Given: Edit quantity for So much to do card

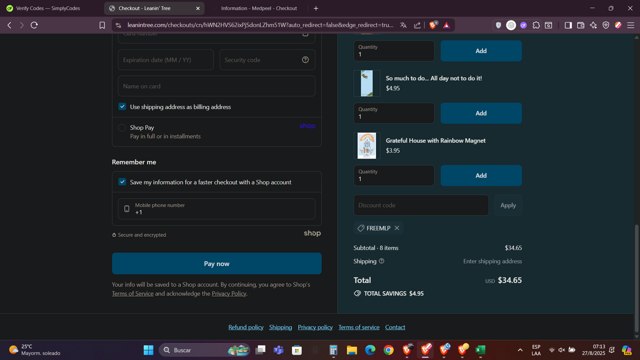Looking at the screenshot, I should click(394, 113).
